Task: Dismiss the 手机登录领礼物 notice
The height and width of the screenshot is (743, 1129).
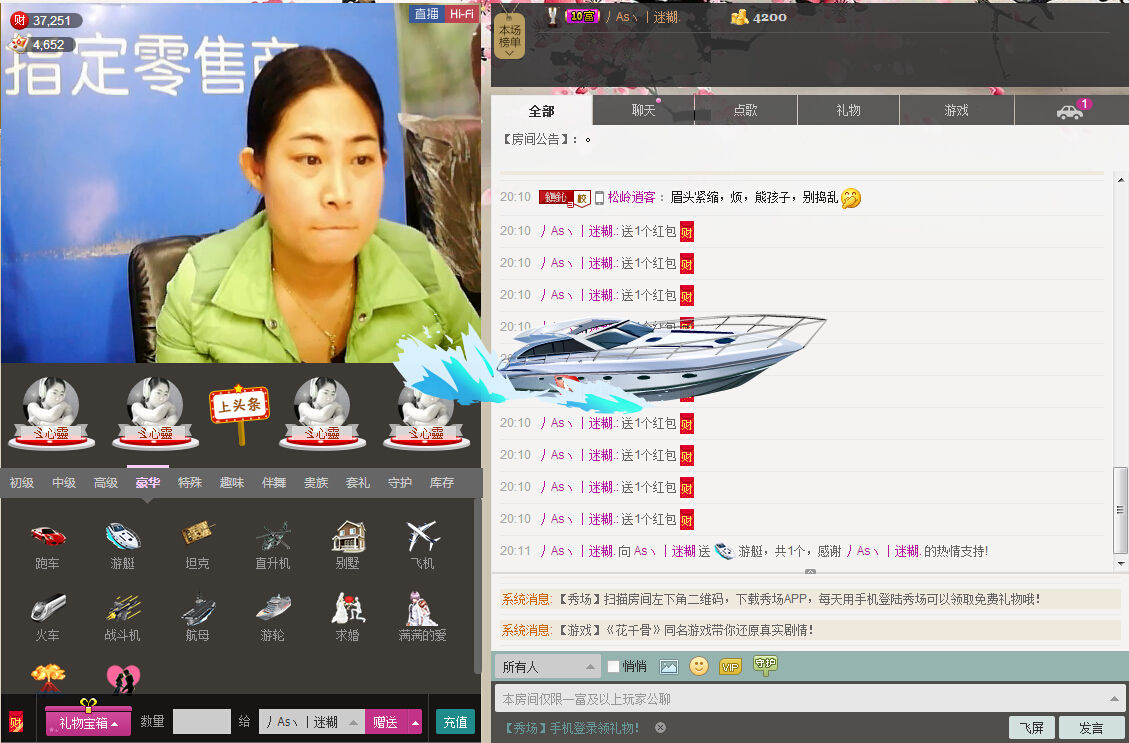Action: 660,727
